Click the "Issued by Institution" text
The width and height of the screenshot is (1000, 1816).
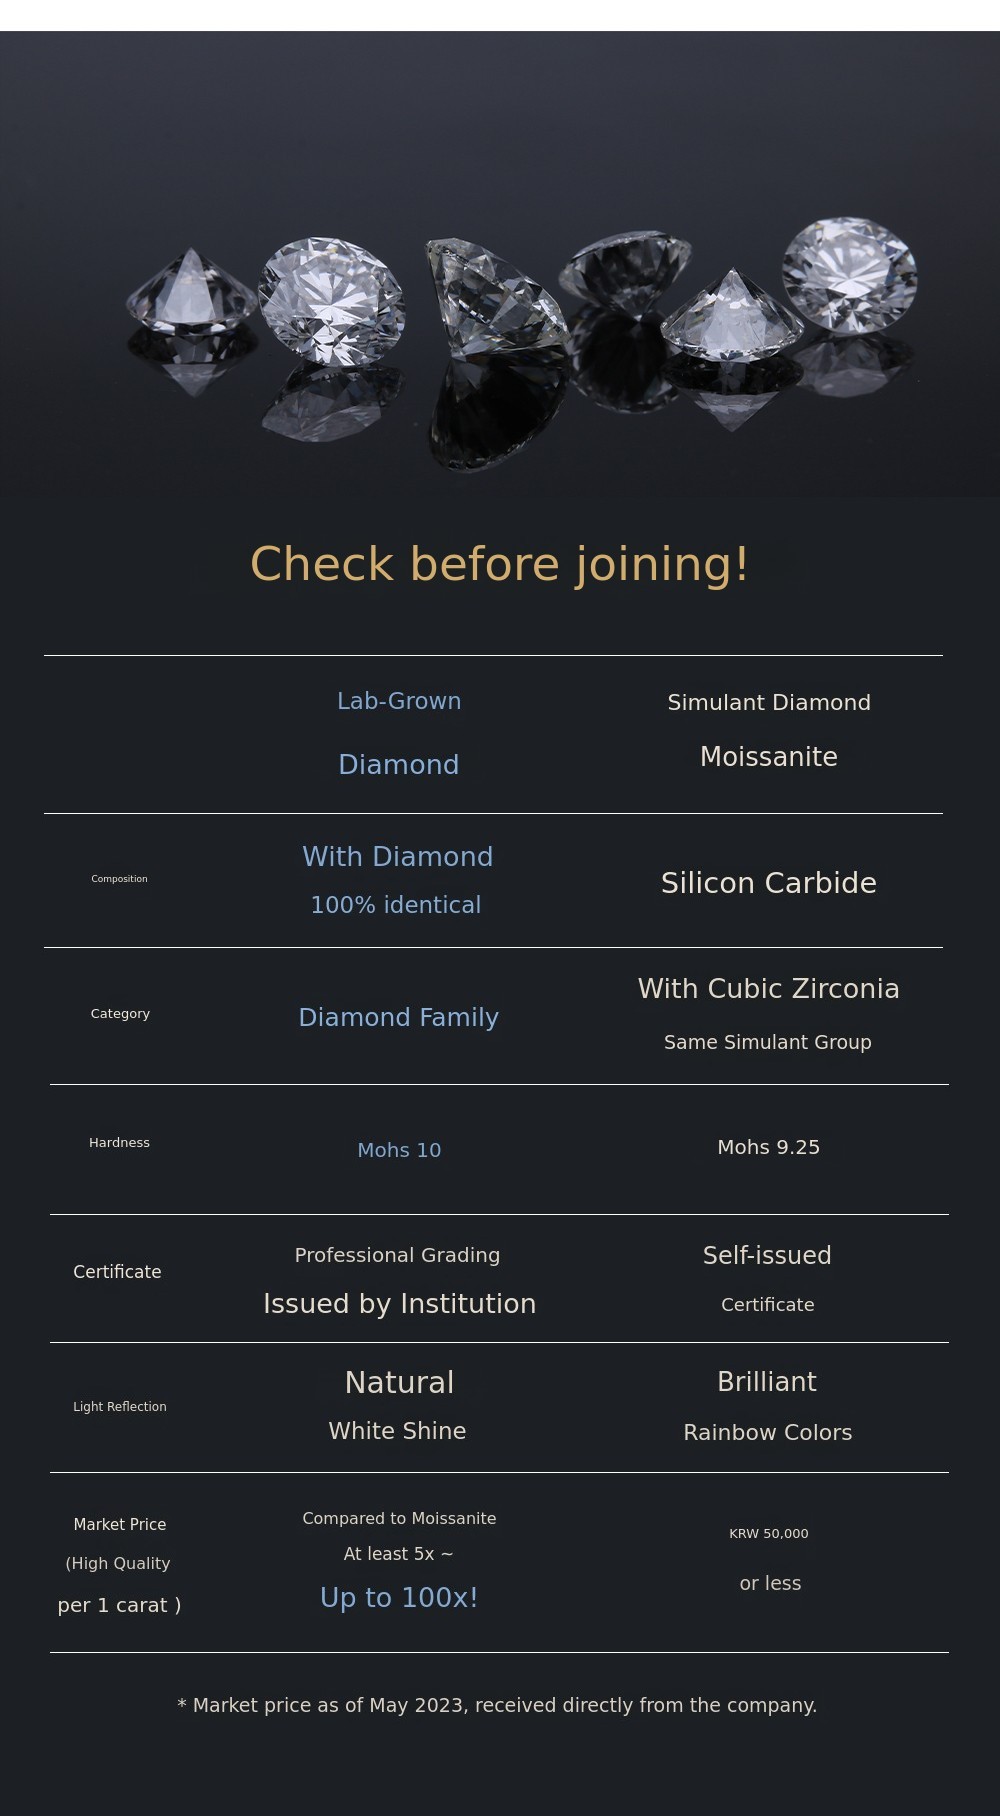[x=399, y=1304]
